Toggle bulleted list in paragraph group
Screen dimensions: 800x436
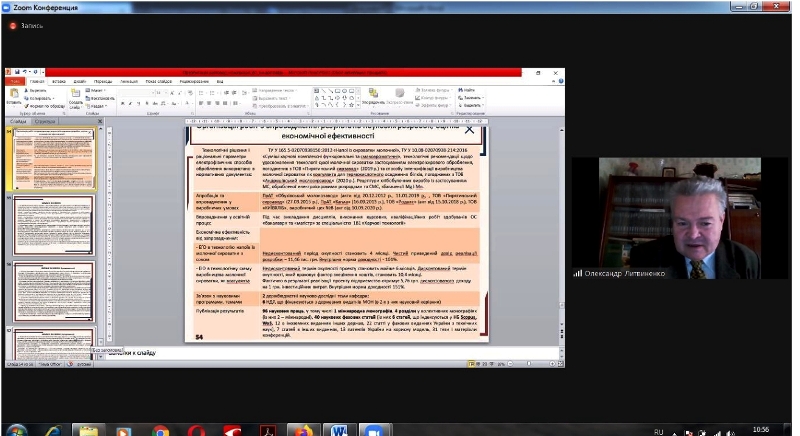point(202,93)
